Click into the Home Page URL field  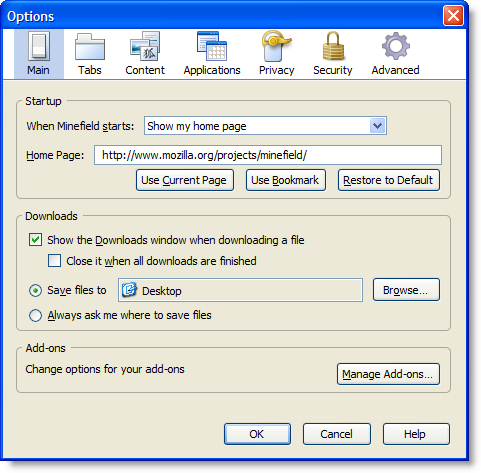(x=268, y=155)
